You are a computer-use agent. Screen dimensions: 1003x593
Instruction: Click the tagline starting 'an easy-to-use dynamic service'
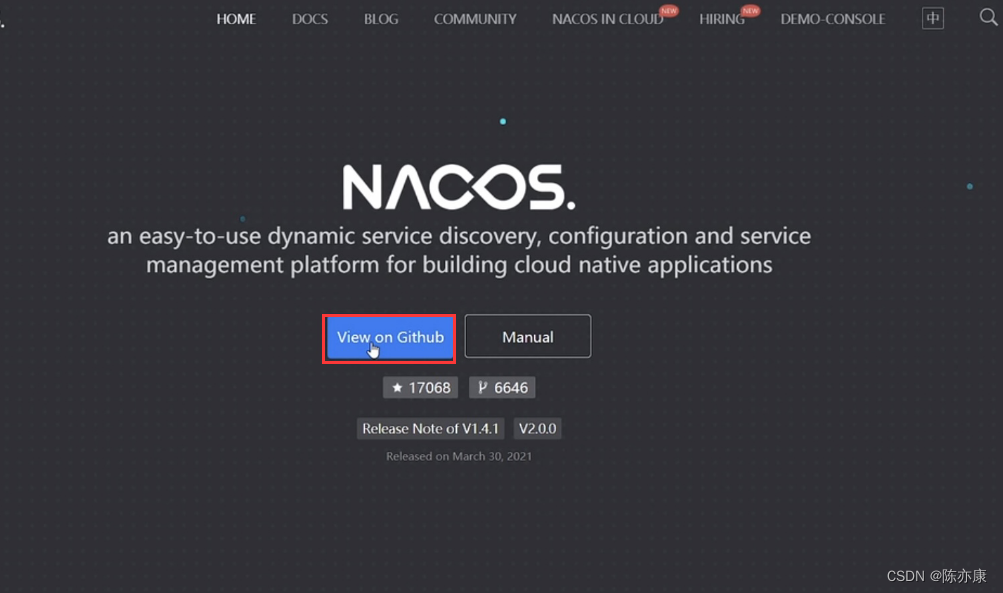pos(459,250)
